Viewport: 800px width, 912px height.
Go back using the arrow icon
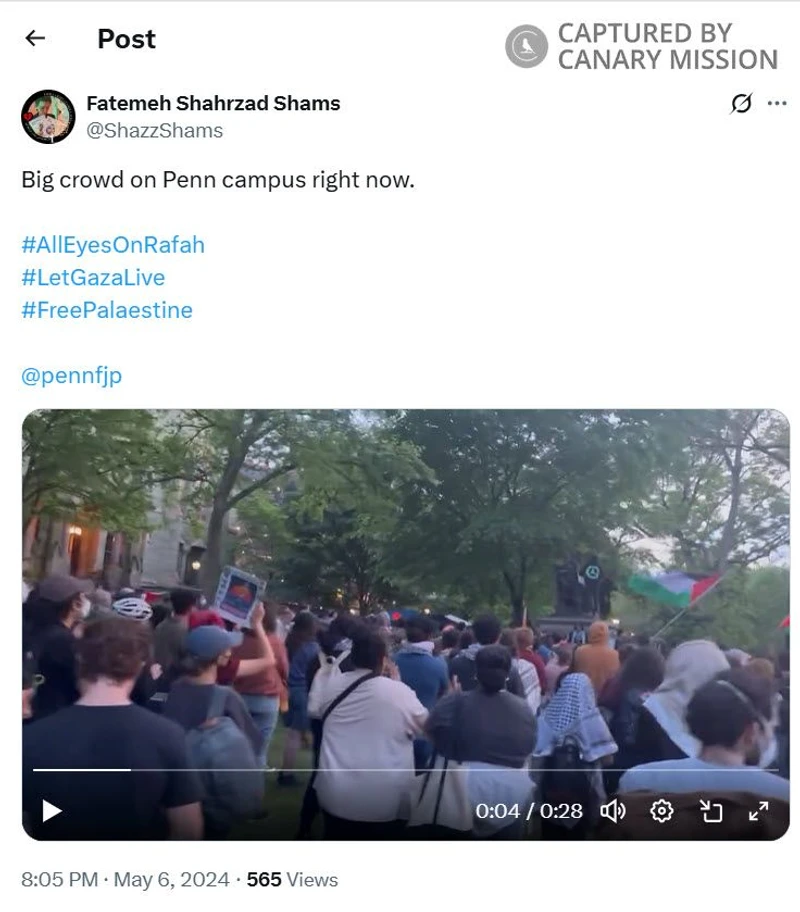point(35,38)
